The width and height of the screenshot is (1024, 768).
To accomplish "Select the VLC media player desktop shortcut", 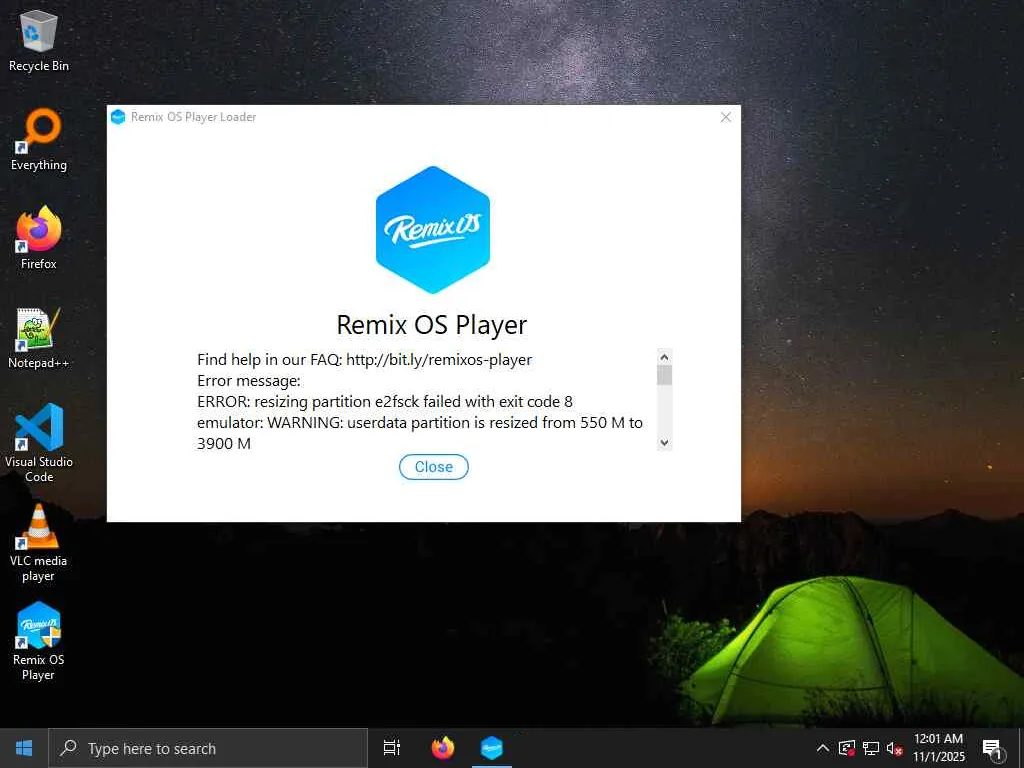I will coord(39,542).
